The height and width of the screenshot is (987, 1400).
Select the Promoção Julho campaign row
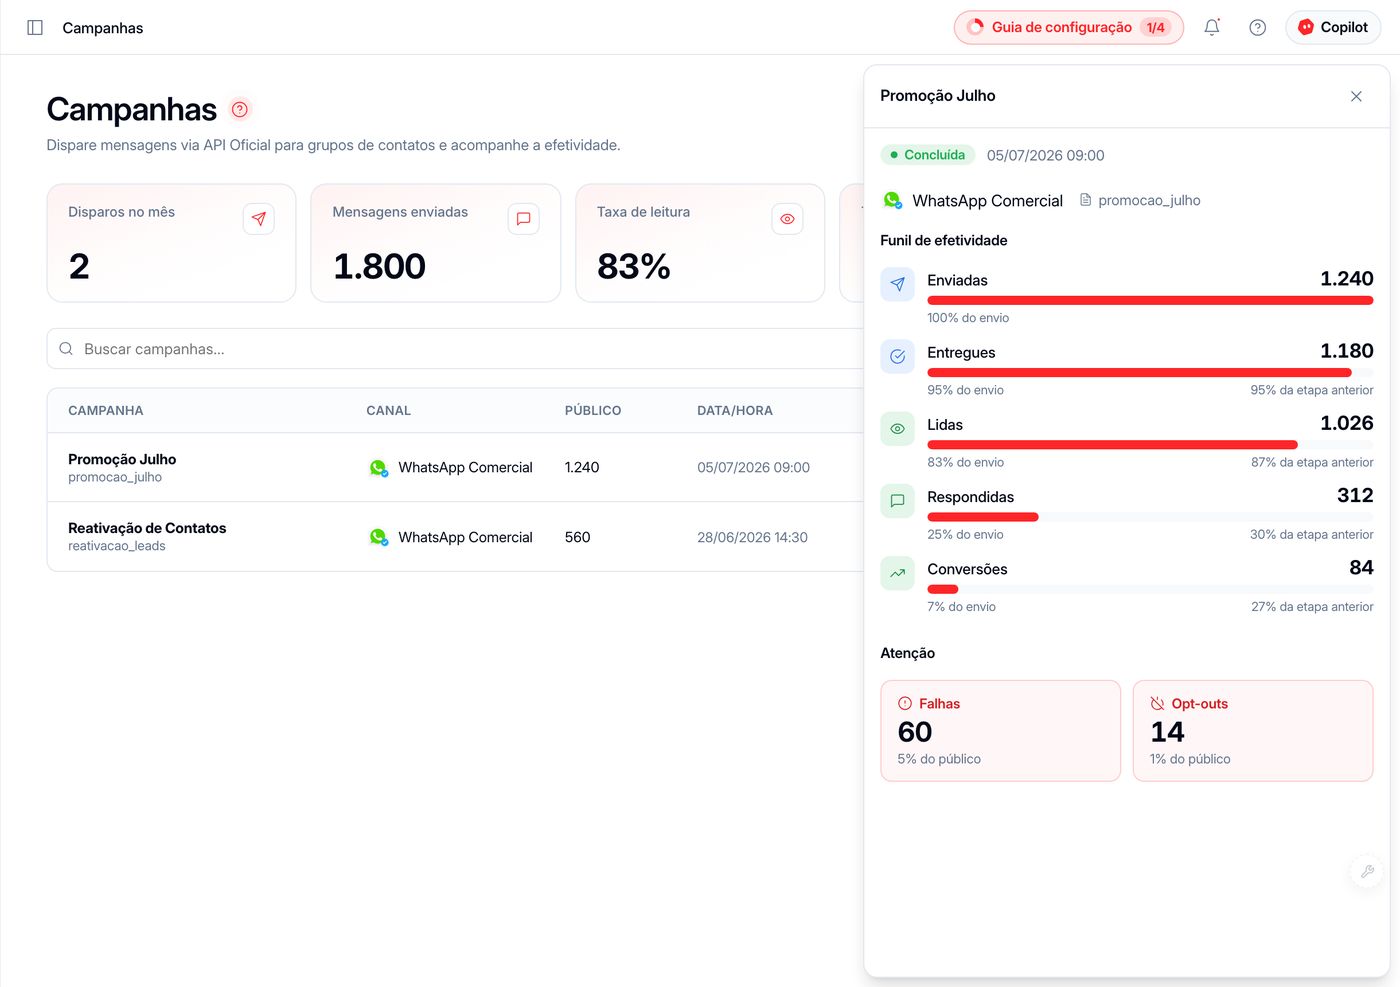[456, 467]
